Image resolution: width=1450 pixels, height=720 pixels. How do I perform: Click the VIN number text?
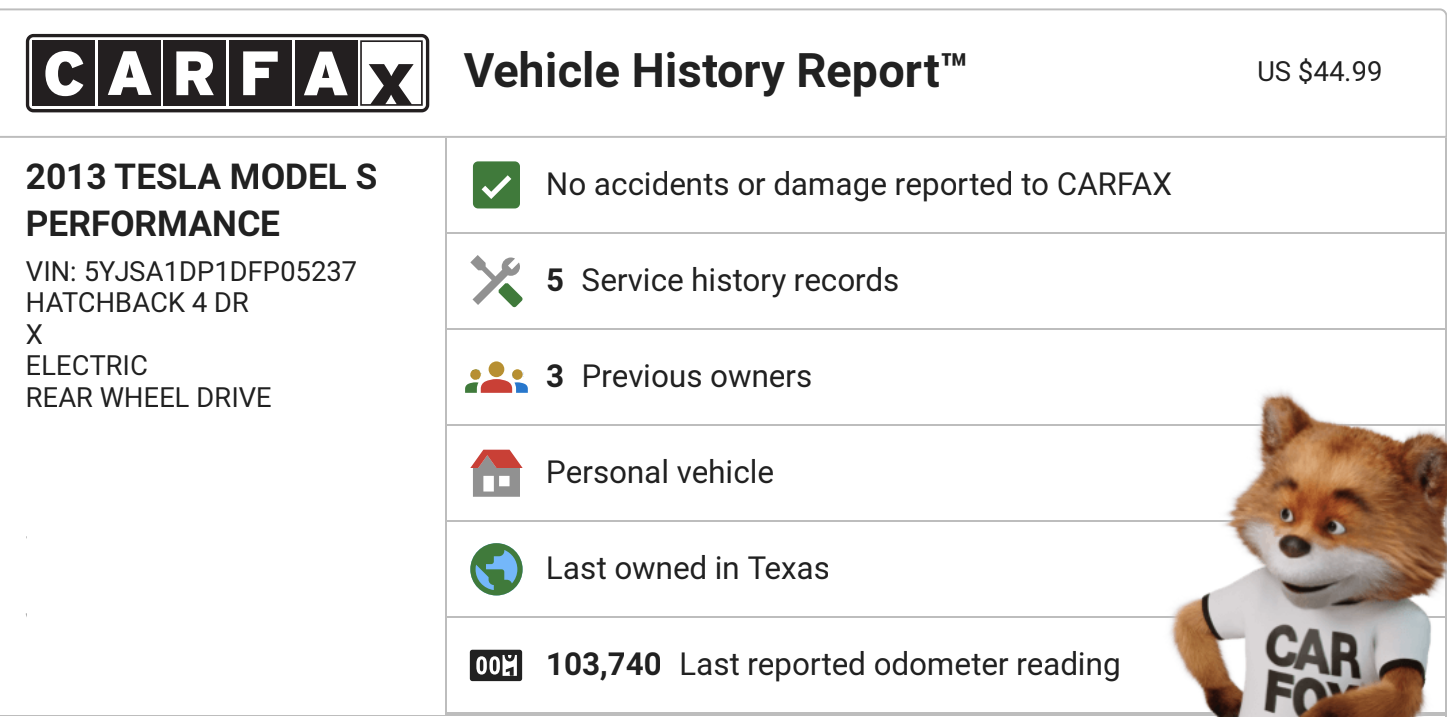tap(191, 271)
